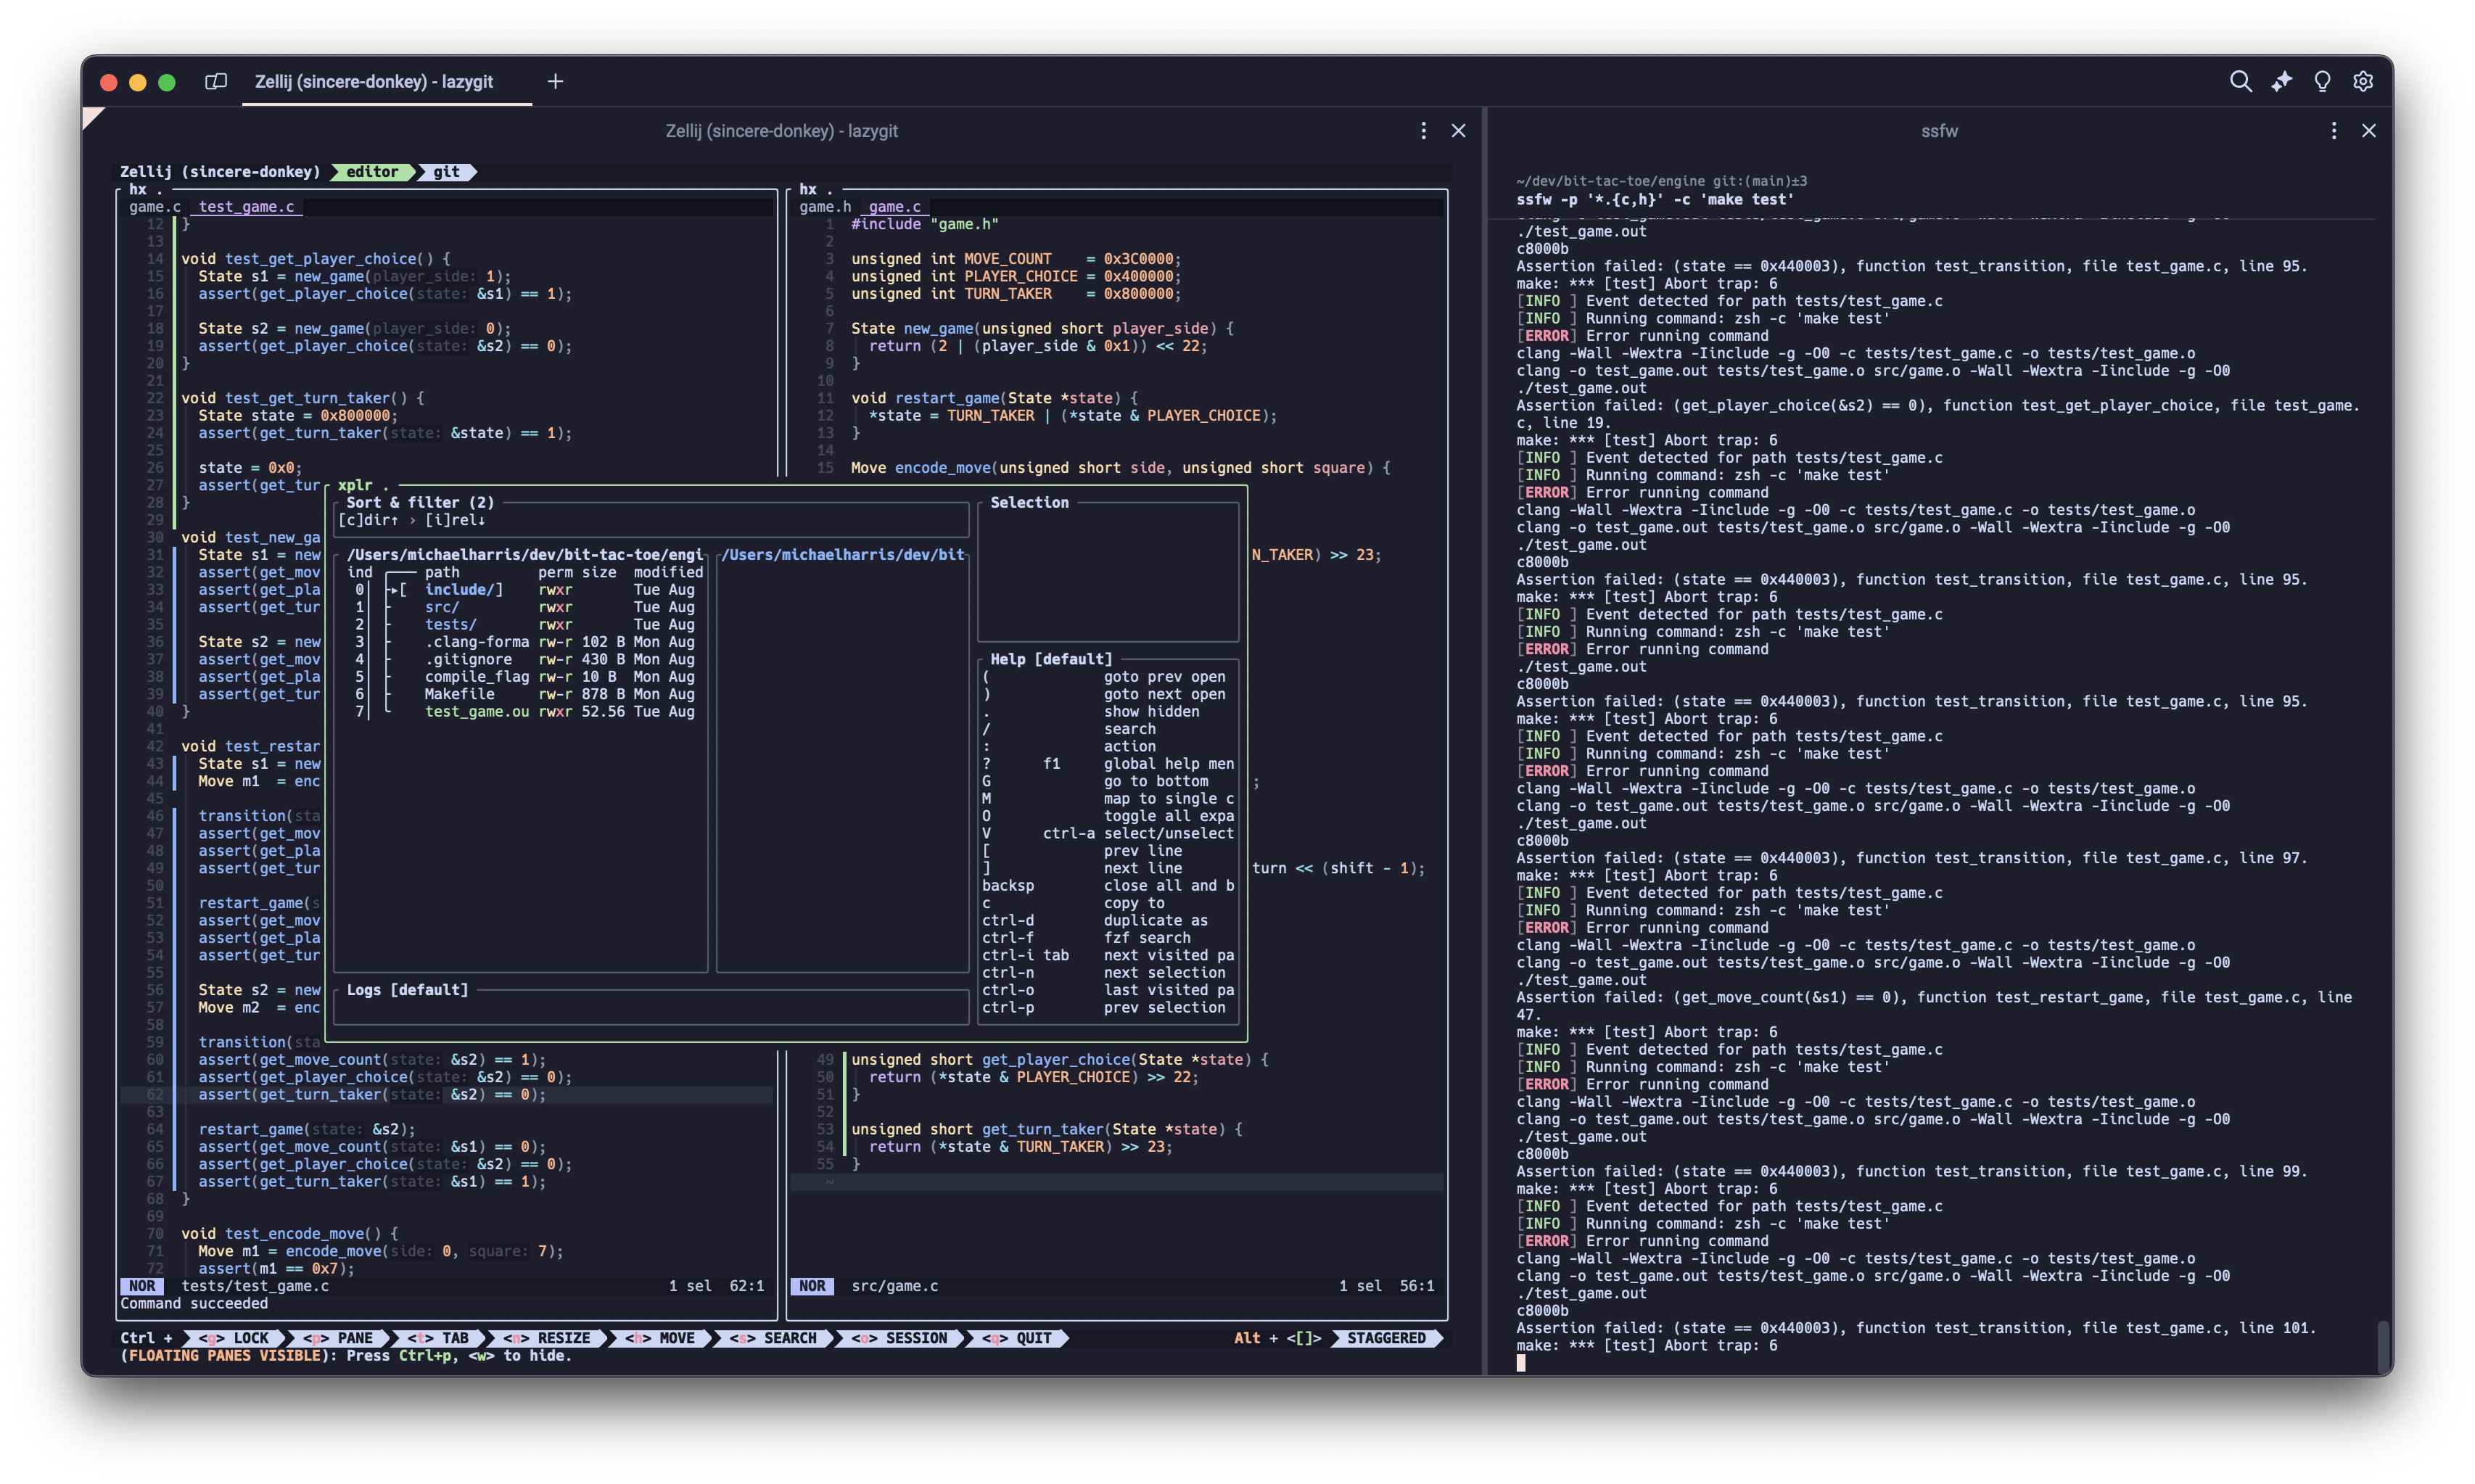Click the 56:1 cursor position indicator

click(1416, 1286)
